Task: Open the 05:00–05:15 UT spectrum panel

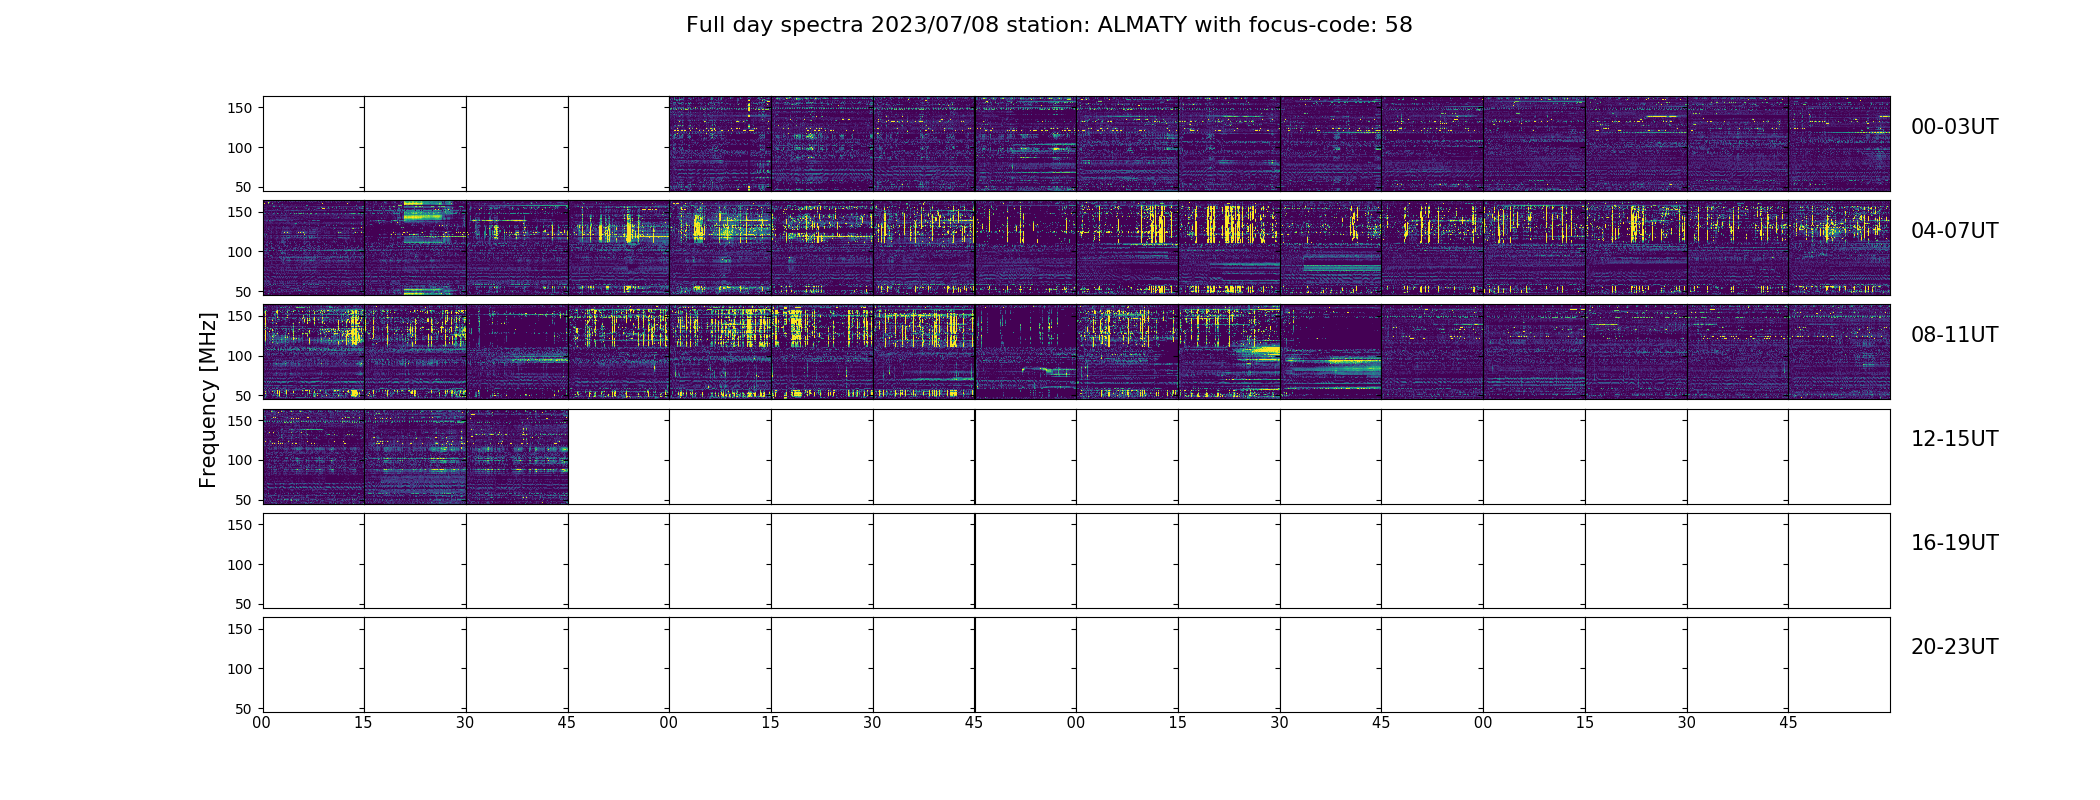Action: [720, 248]
